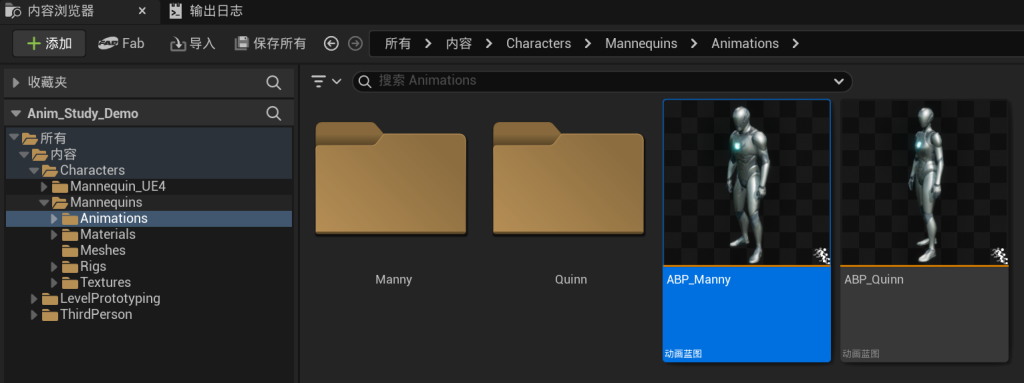This screenshot has width=1024, height=383.
Task: Click Mannequins in the breadcrumb path
Action: coord(641,43)
